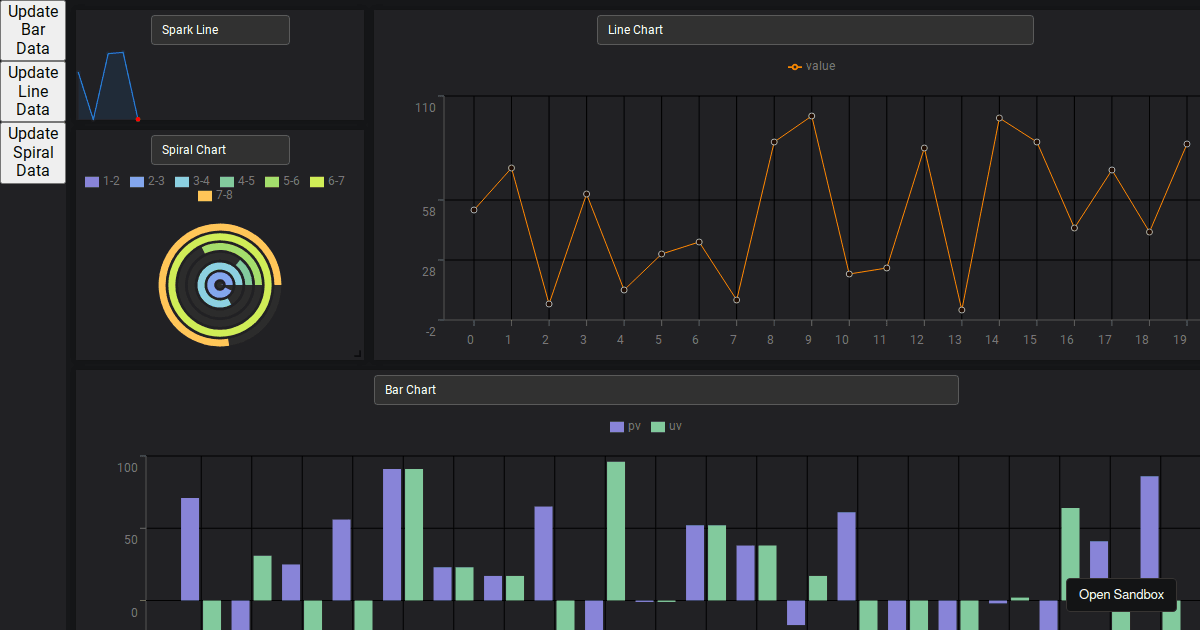1200x630 pixels.
Task: Click the Update Spiral Data button
Action: (x=33, y=152)
